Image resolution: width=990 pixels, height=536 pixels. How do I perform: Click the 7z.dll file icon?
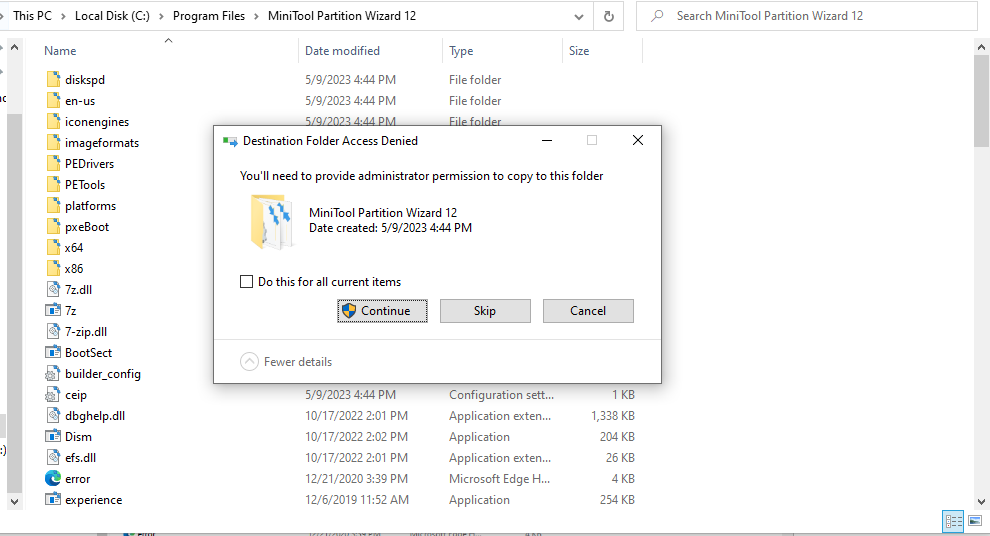tap(54, 289)
